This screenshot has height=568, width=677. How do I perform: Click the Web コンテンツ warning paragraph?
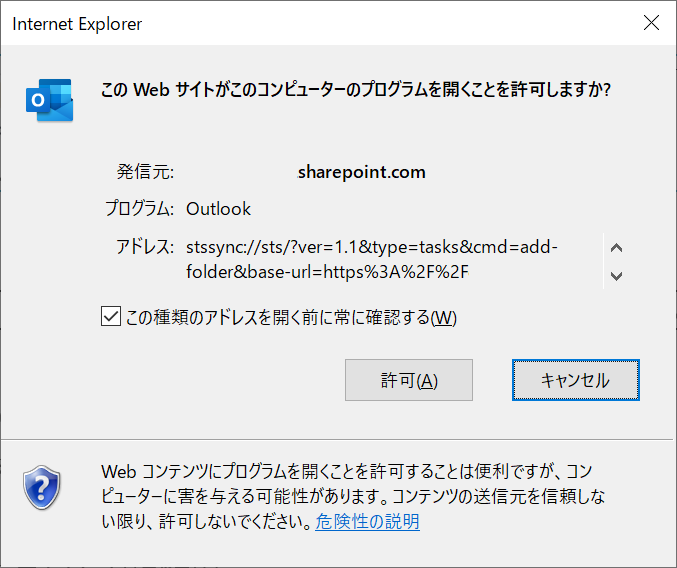point(353,496)
